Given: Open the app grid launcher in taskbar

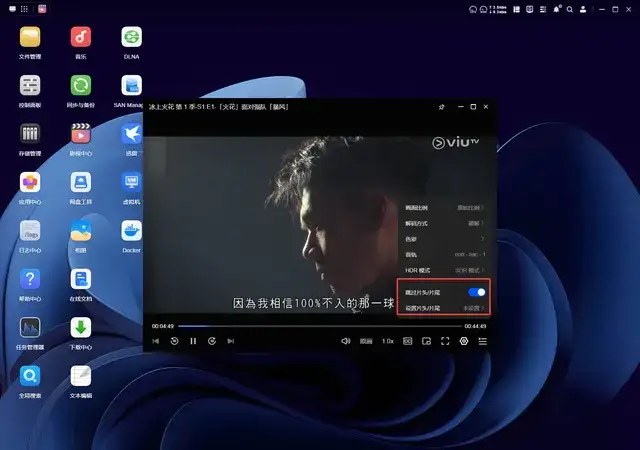Looking at the screenshot, I should coord(24,9).
